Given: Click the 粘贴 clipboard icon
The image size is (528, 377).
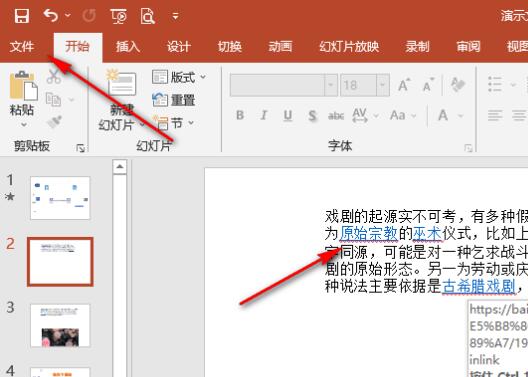Looking at the screenshot, I should click(x=23, y=86).
